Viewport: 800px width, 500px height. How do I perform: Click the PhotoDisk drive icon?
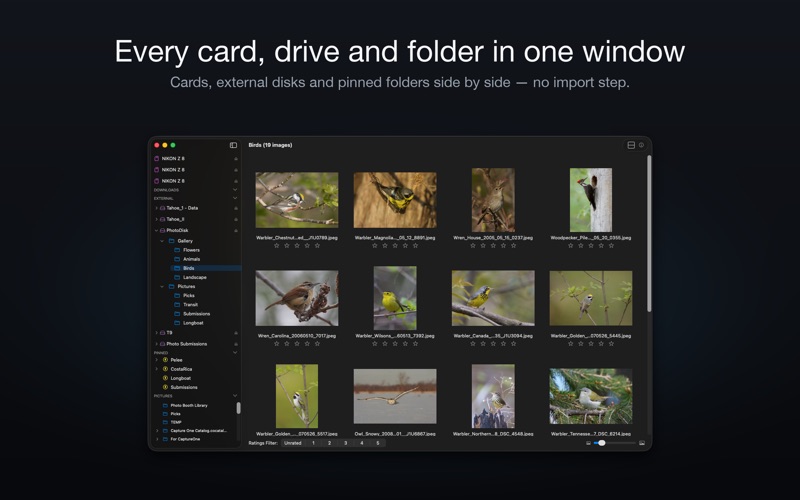click(162, 231)
